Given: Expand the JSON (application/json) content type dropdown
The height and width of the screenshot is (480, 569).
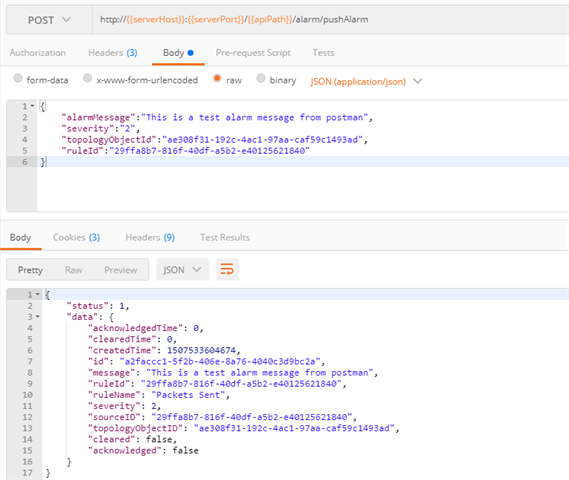Looking at the screenshot, I should 366,82.
